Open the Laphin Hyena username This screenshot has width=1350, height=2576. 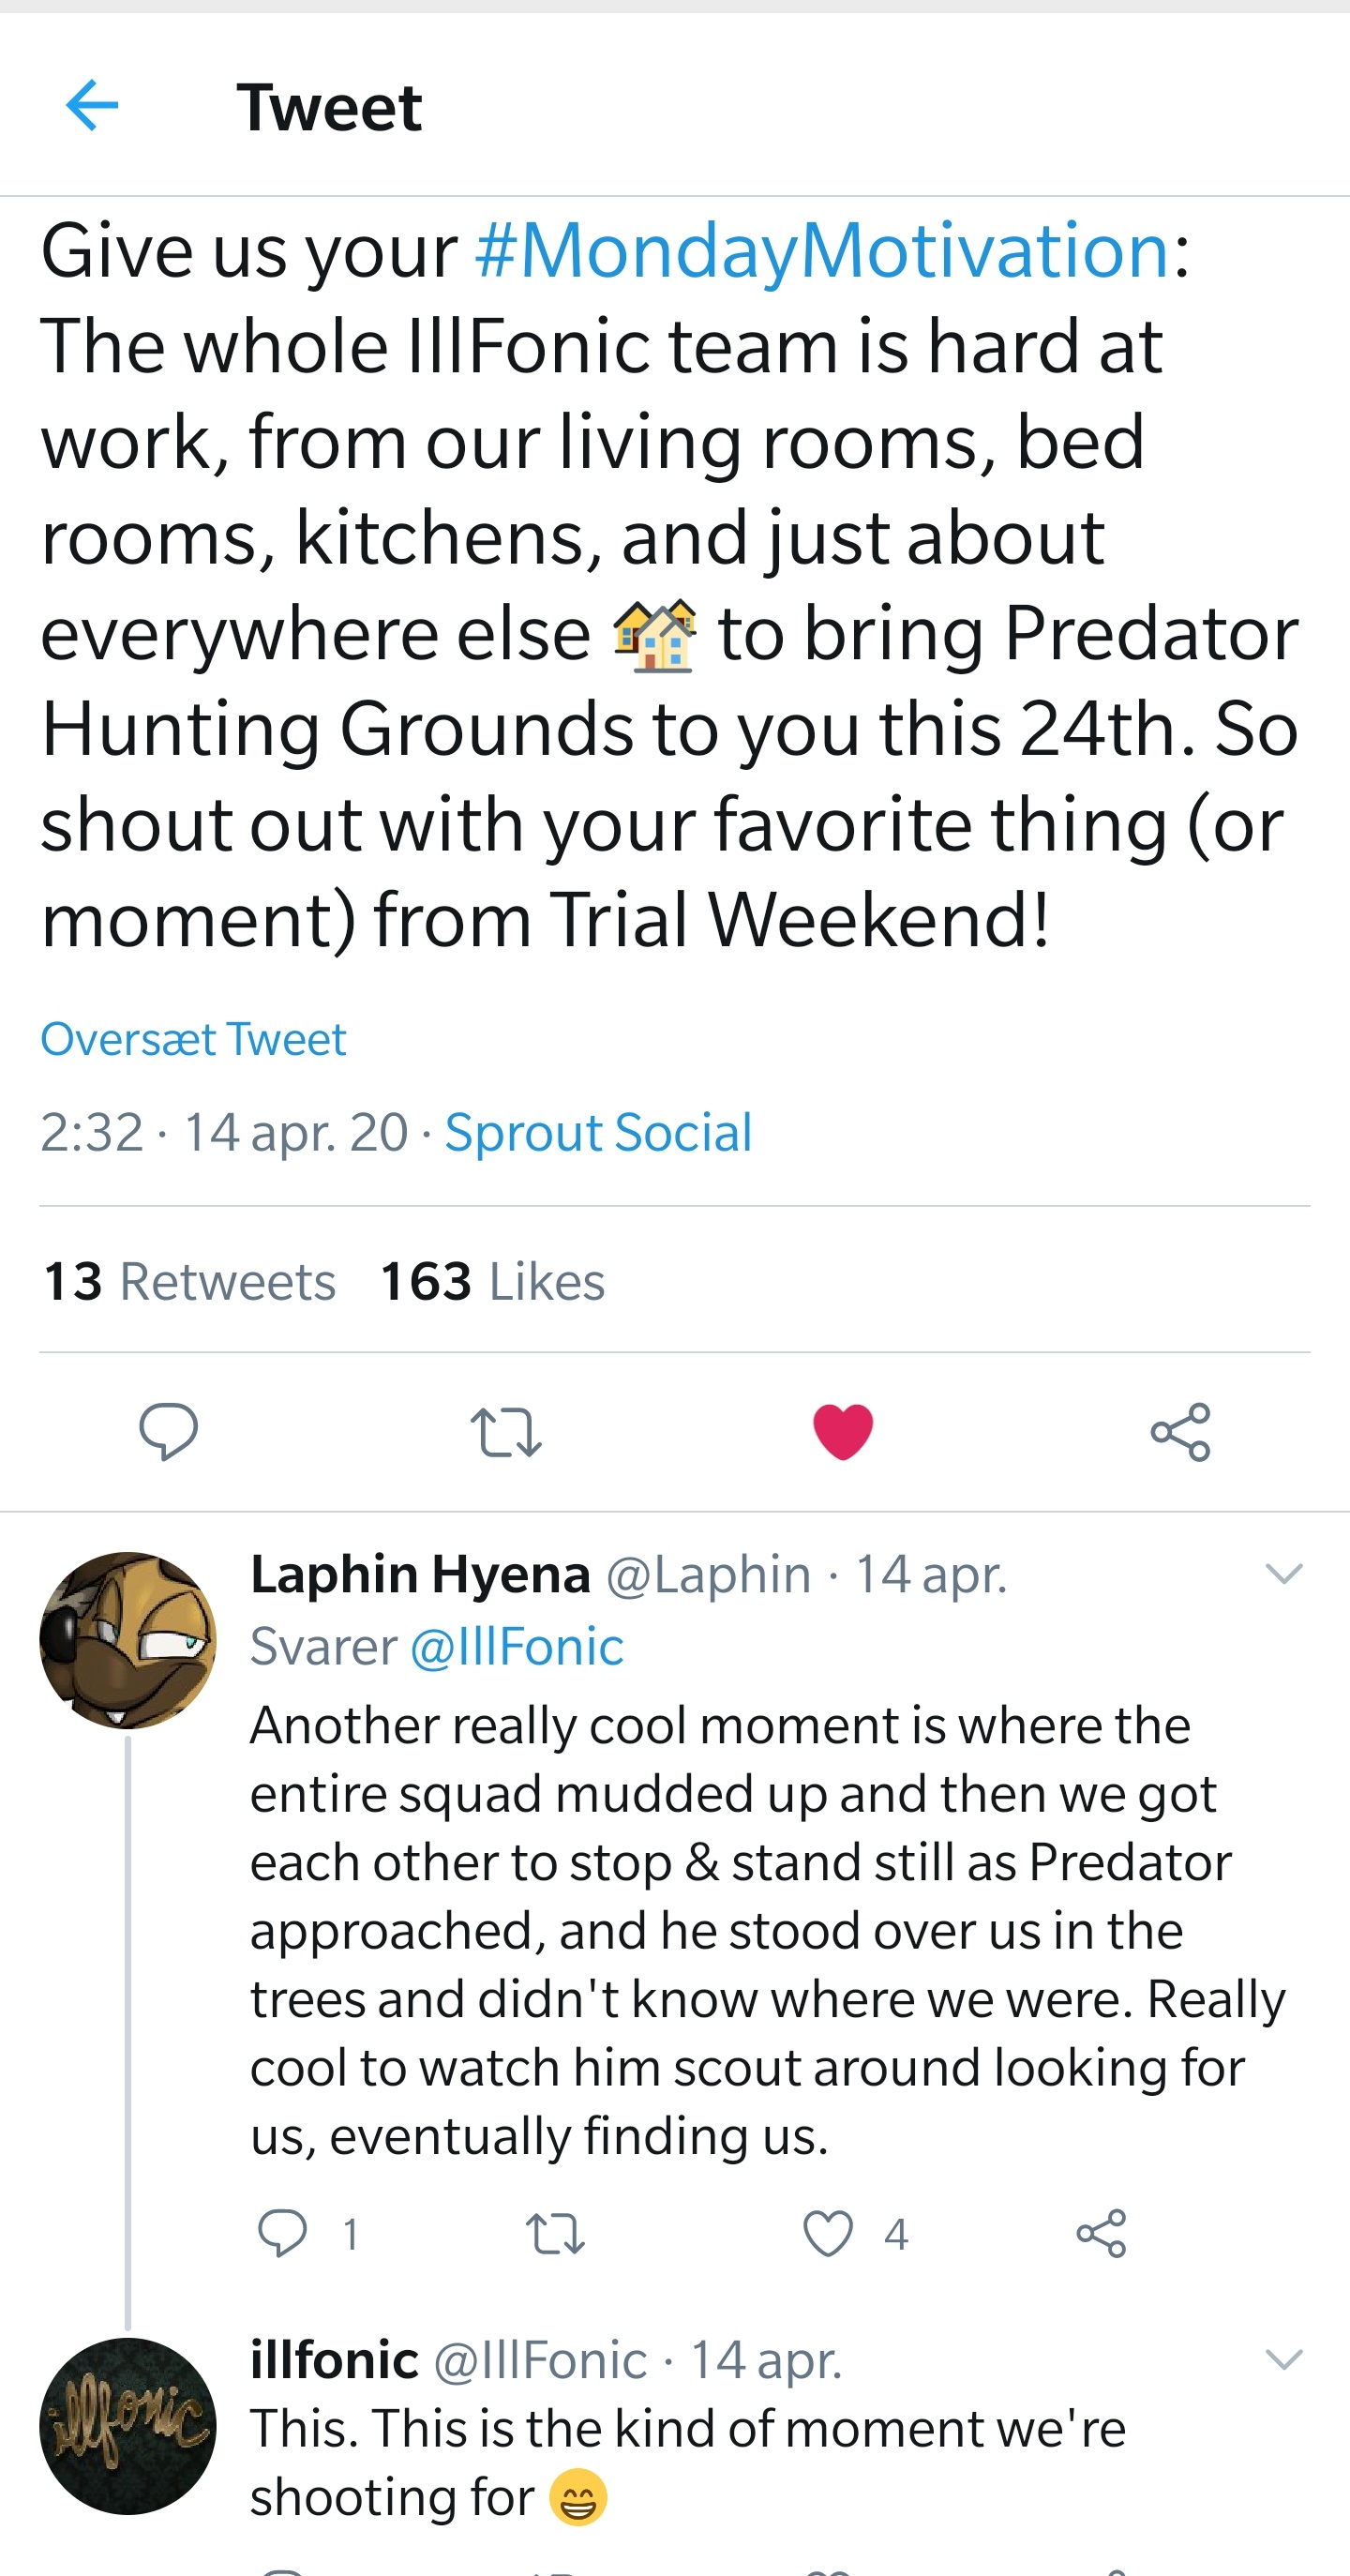pos(420,1574)
